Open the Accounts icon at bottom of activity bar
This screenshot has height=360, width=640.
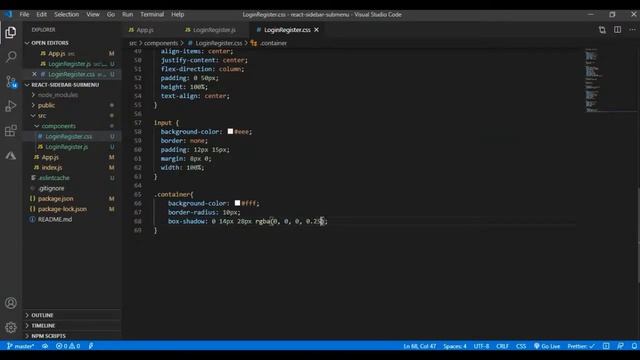[x=11, y=303]
